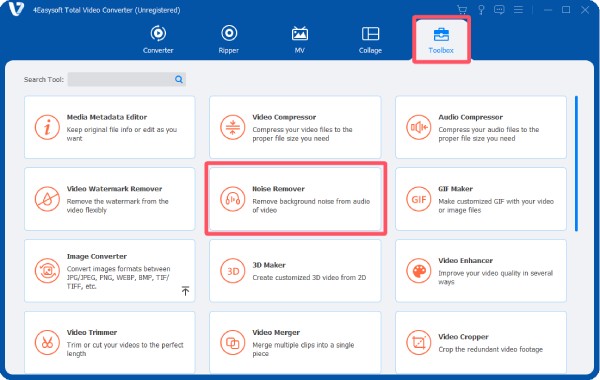Open 3D Maker title

[x=269, y=265]
